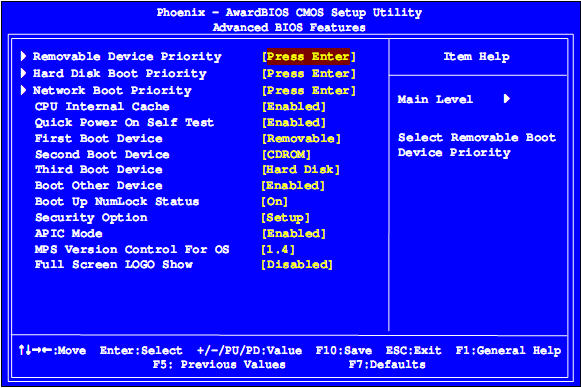Select Network Boot Priority label
This screenshot has height=388, width=581.
pyautogui.click(x=112, y=90)
